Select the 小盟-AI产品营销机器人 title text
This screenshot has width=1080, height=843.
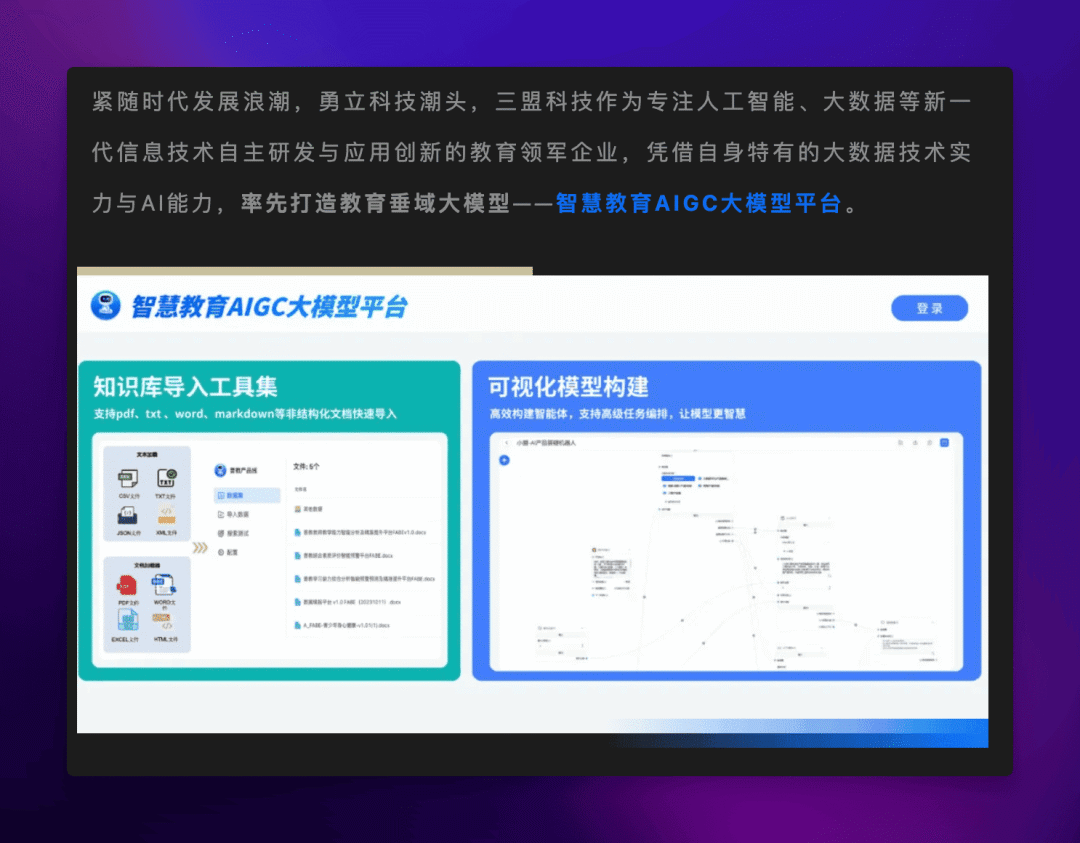tap(546, 443)
